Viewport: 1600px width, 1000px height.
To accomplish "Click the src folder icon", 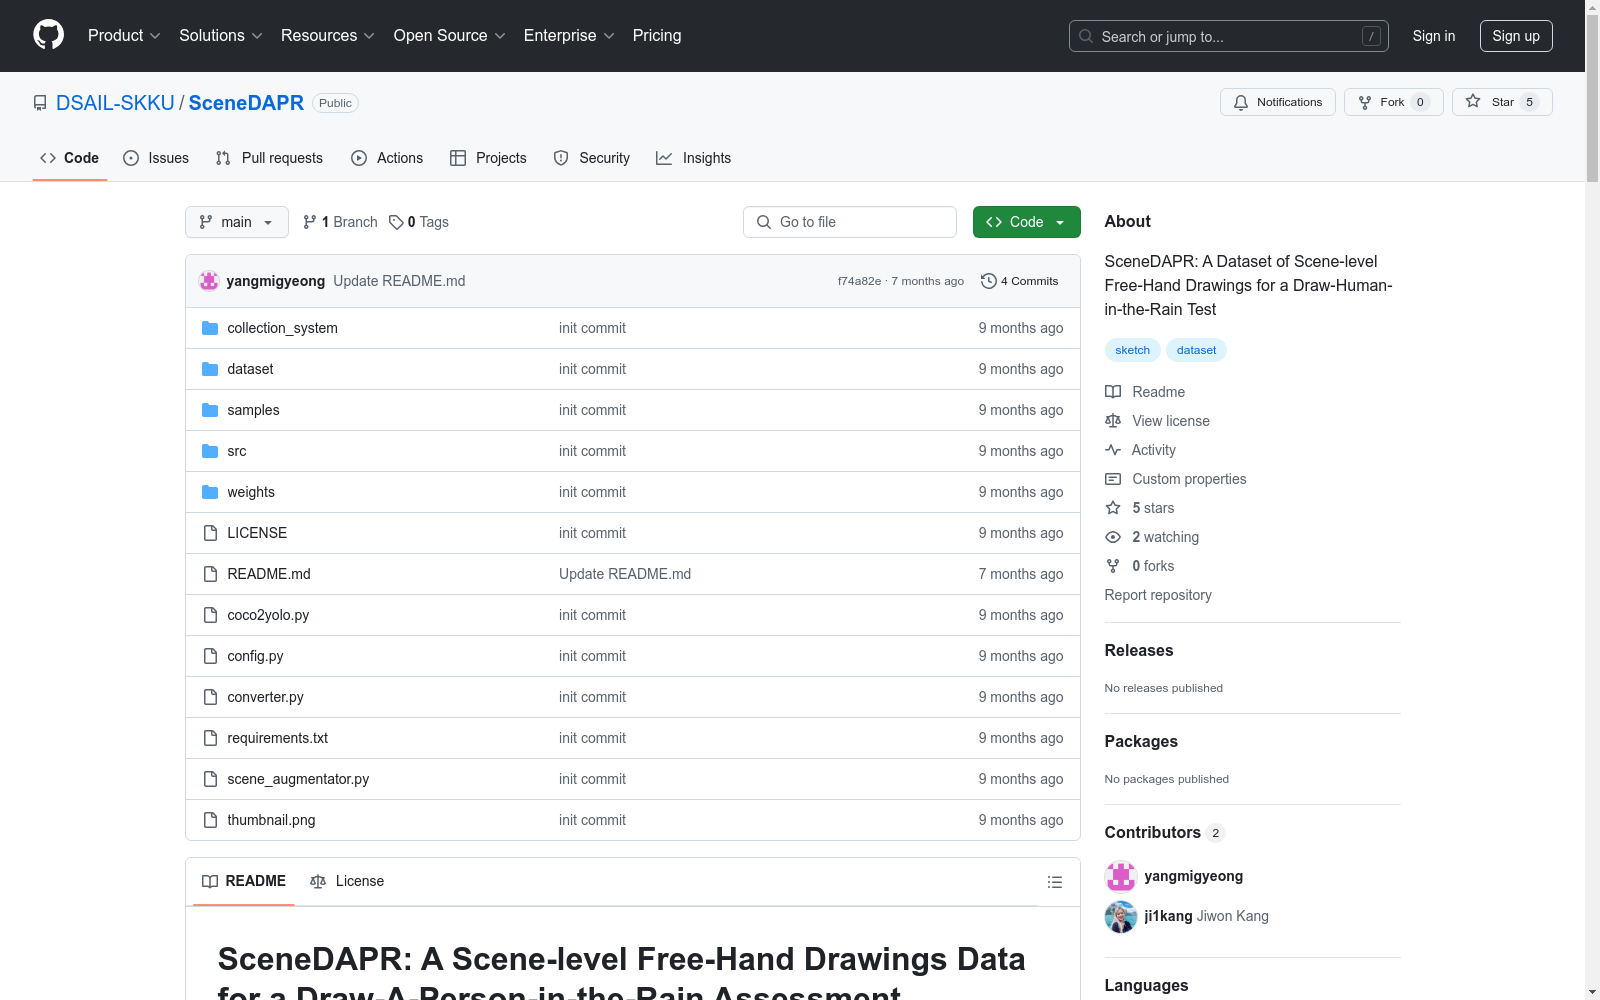I will click(x=210, y=451).
